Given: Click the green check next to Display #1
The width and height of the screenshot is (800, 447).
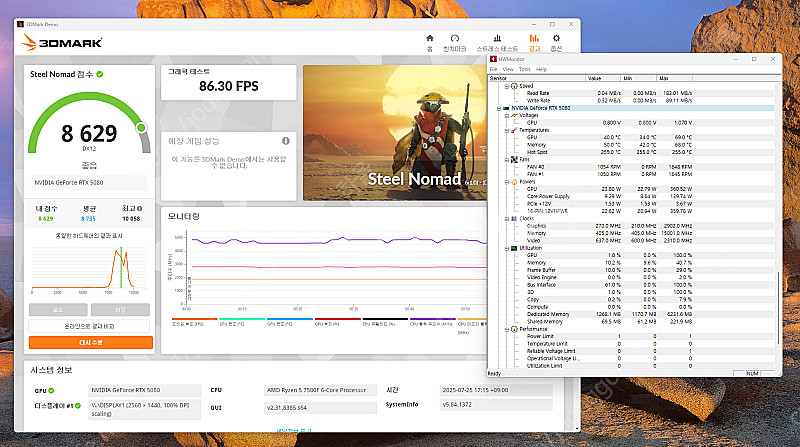Looking at the screenshot, I should pos(78,406).
